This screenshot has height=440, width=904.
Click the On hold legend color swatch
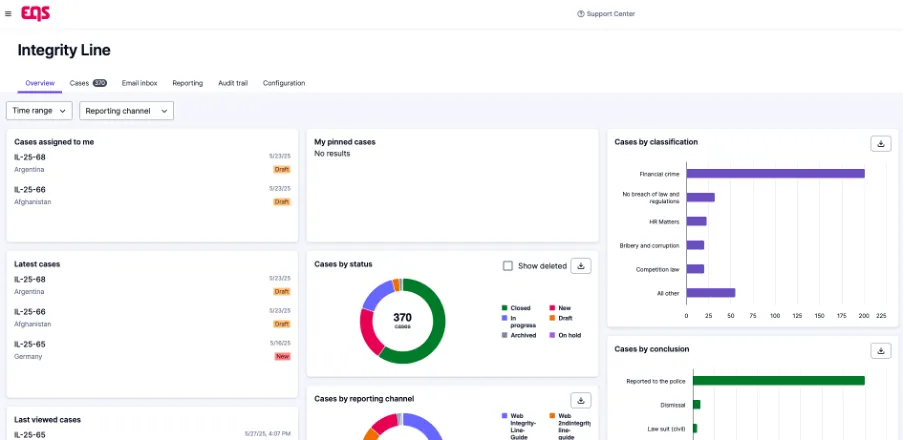[552, 335]
